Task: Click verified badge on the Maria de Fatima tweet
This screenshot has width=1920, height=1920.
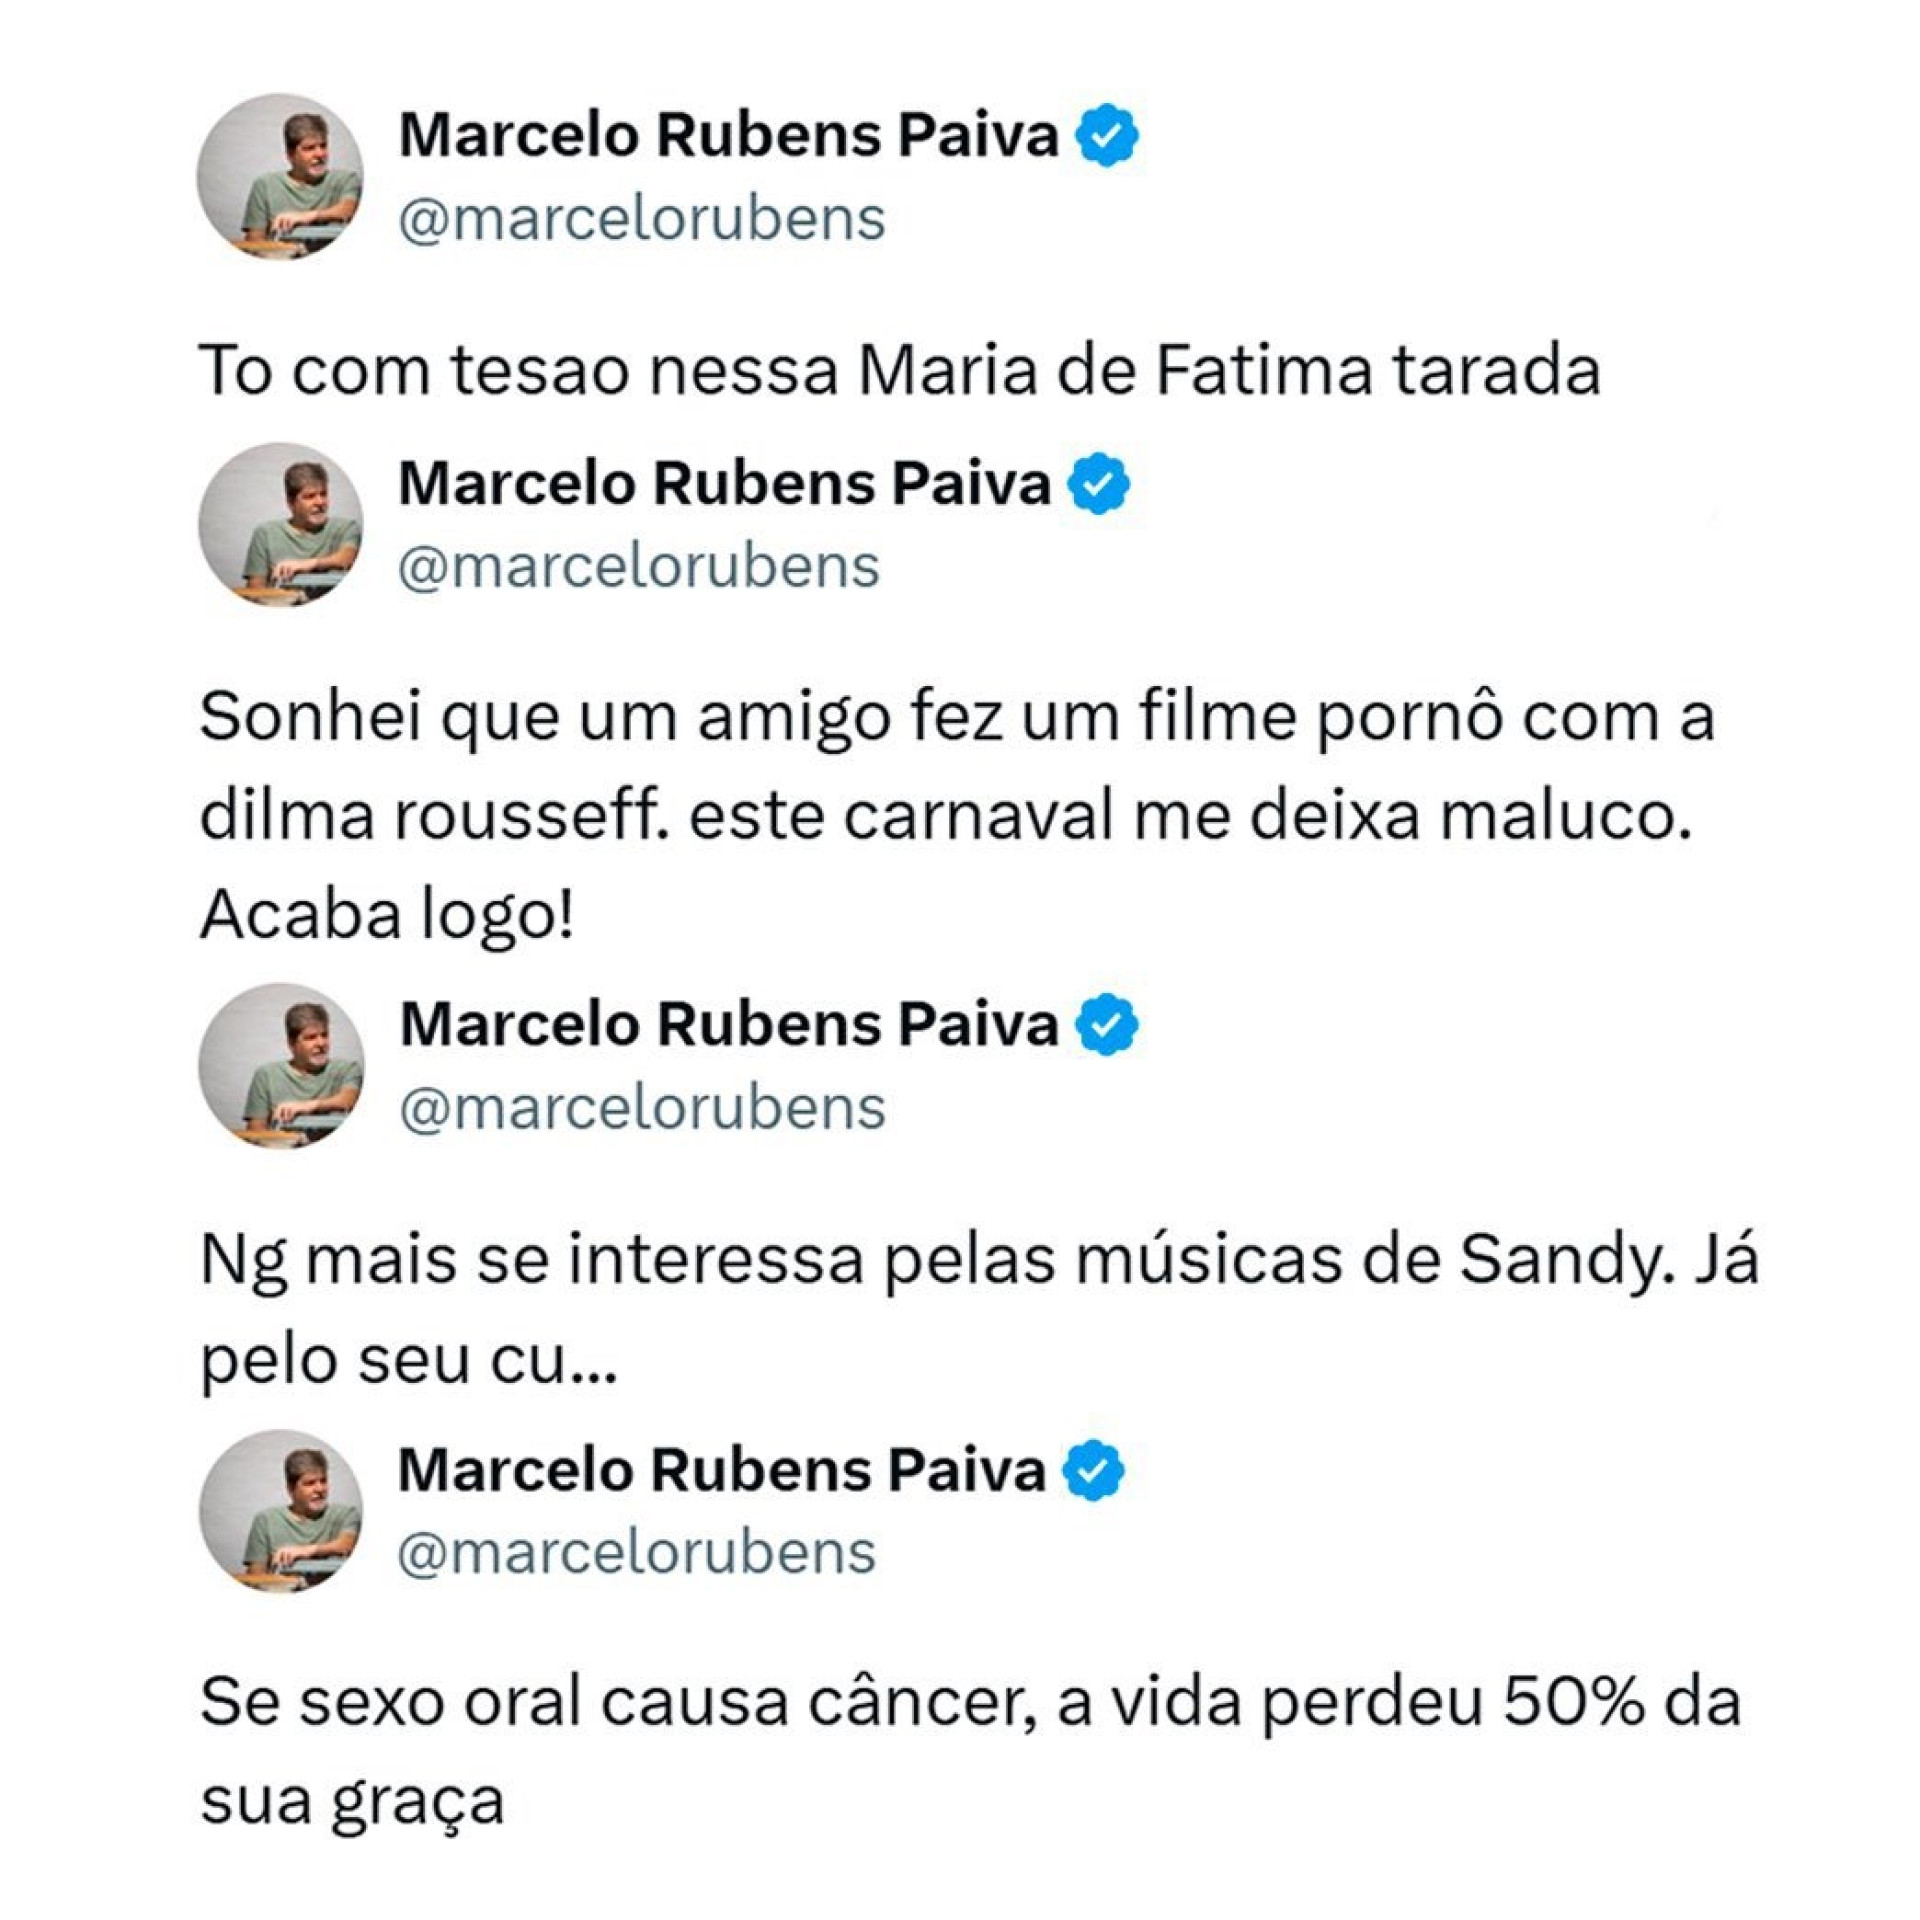Action: point(1106,137)
